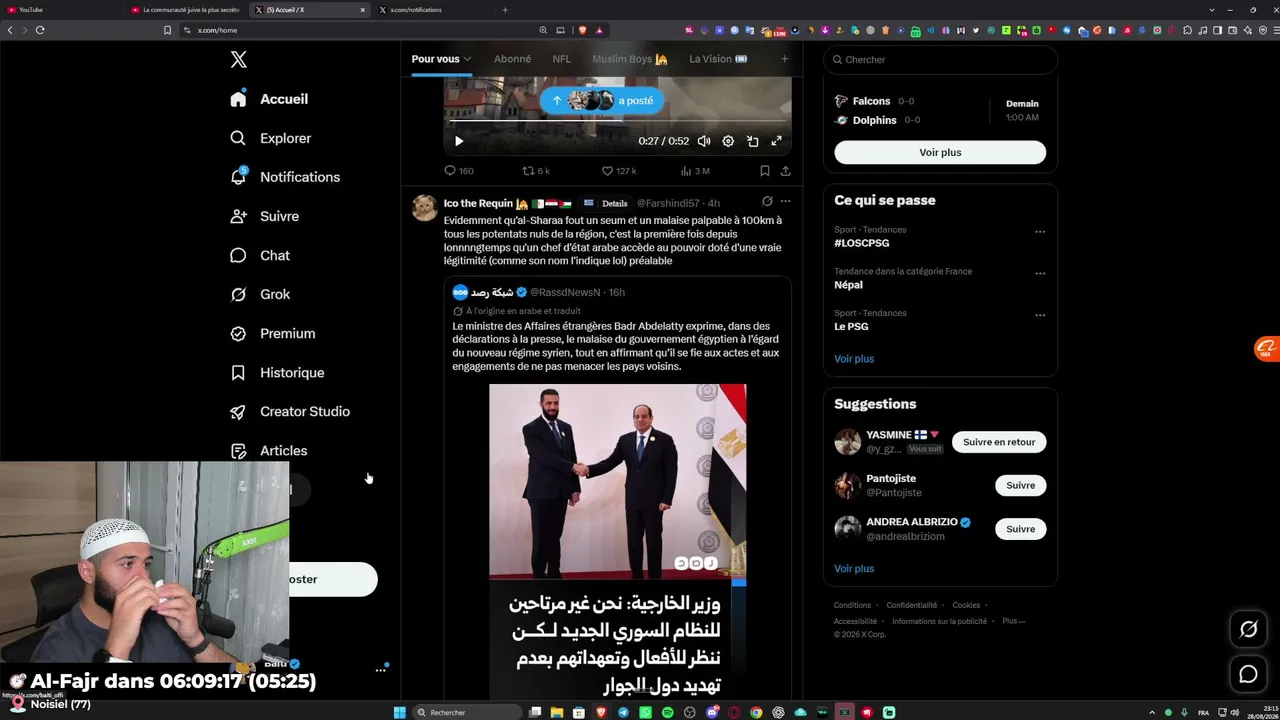Open the Sisi handshake photo
This screenshot has height=720, width=1280.
point(618,481)
